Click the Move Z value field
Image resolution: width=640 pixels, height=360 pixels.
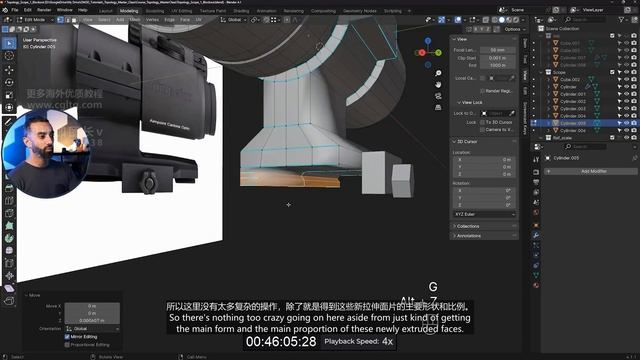coord(92,321)
